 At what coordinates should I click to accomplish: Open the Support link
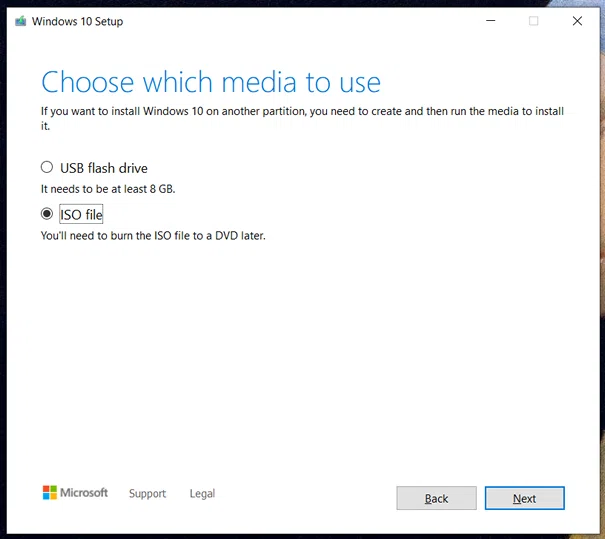pos(147,493)
